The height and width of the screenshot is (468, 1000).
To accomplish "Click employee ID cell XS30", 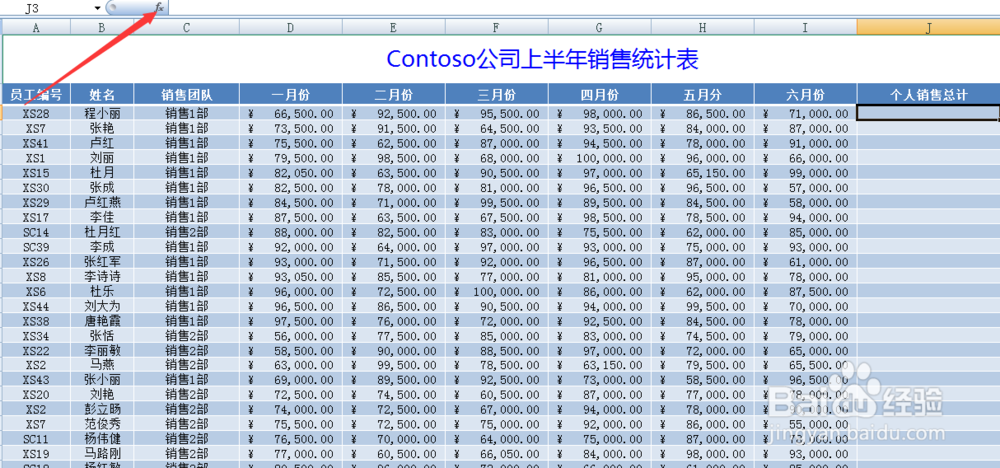I will [x=36, y=187].
